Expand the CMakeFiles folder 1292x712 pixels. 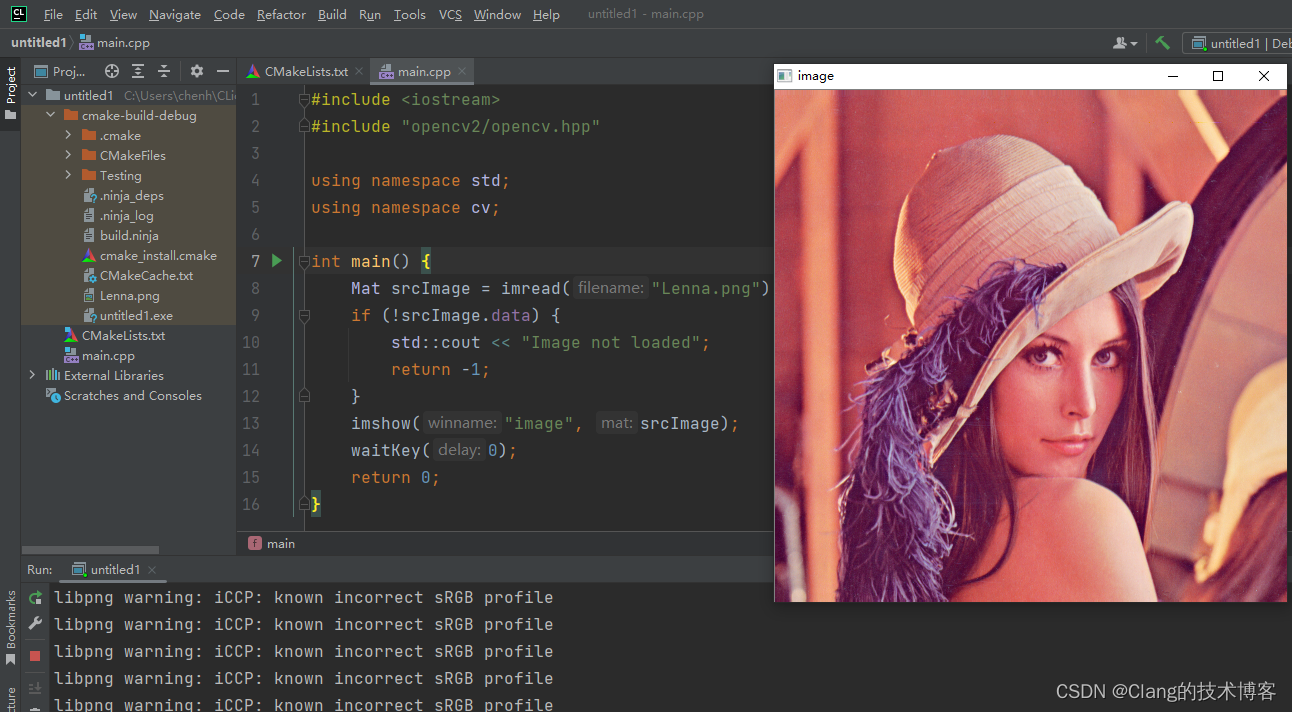point(68,155)
